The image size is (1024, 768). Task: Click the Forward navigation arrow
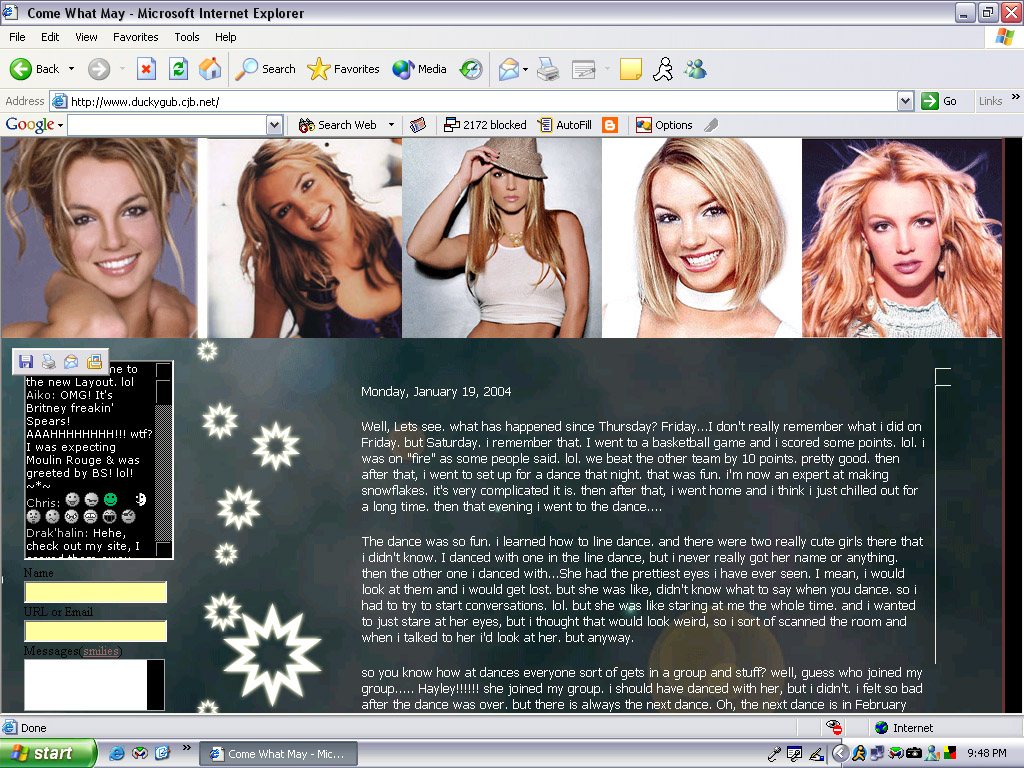99,69
